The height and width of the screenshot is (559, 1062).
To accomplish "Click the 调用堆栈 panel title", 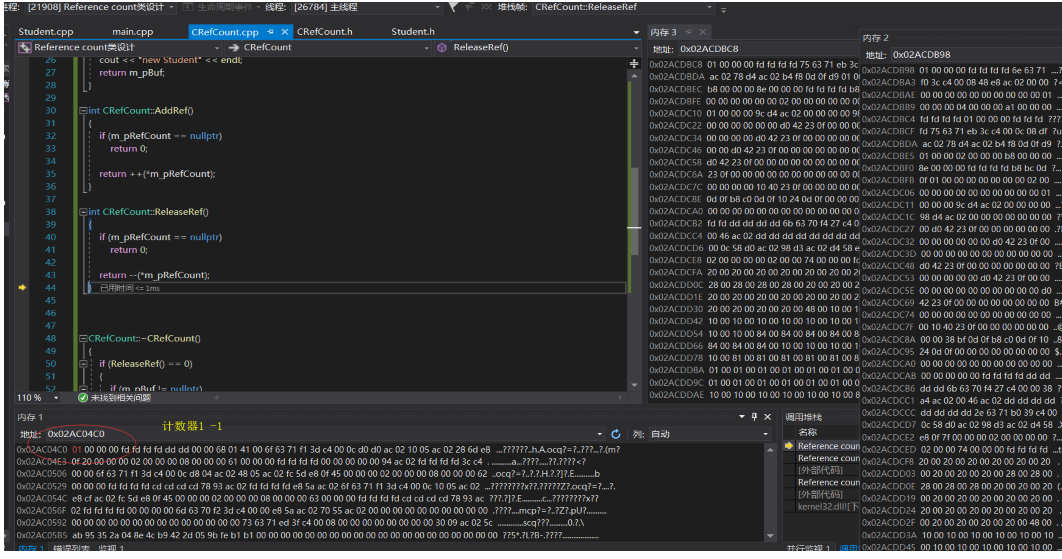I will 803,417.
